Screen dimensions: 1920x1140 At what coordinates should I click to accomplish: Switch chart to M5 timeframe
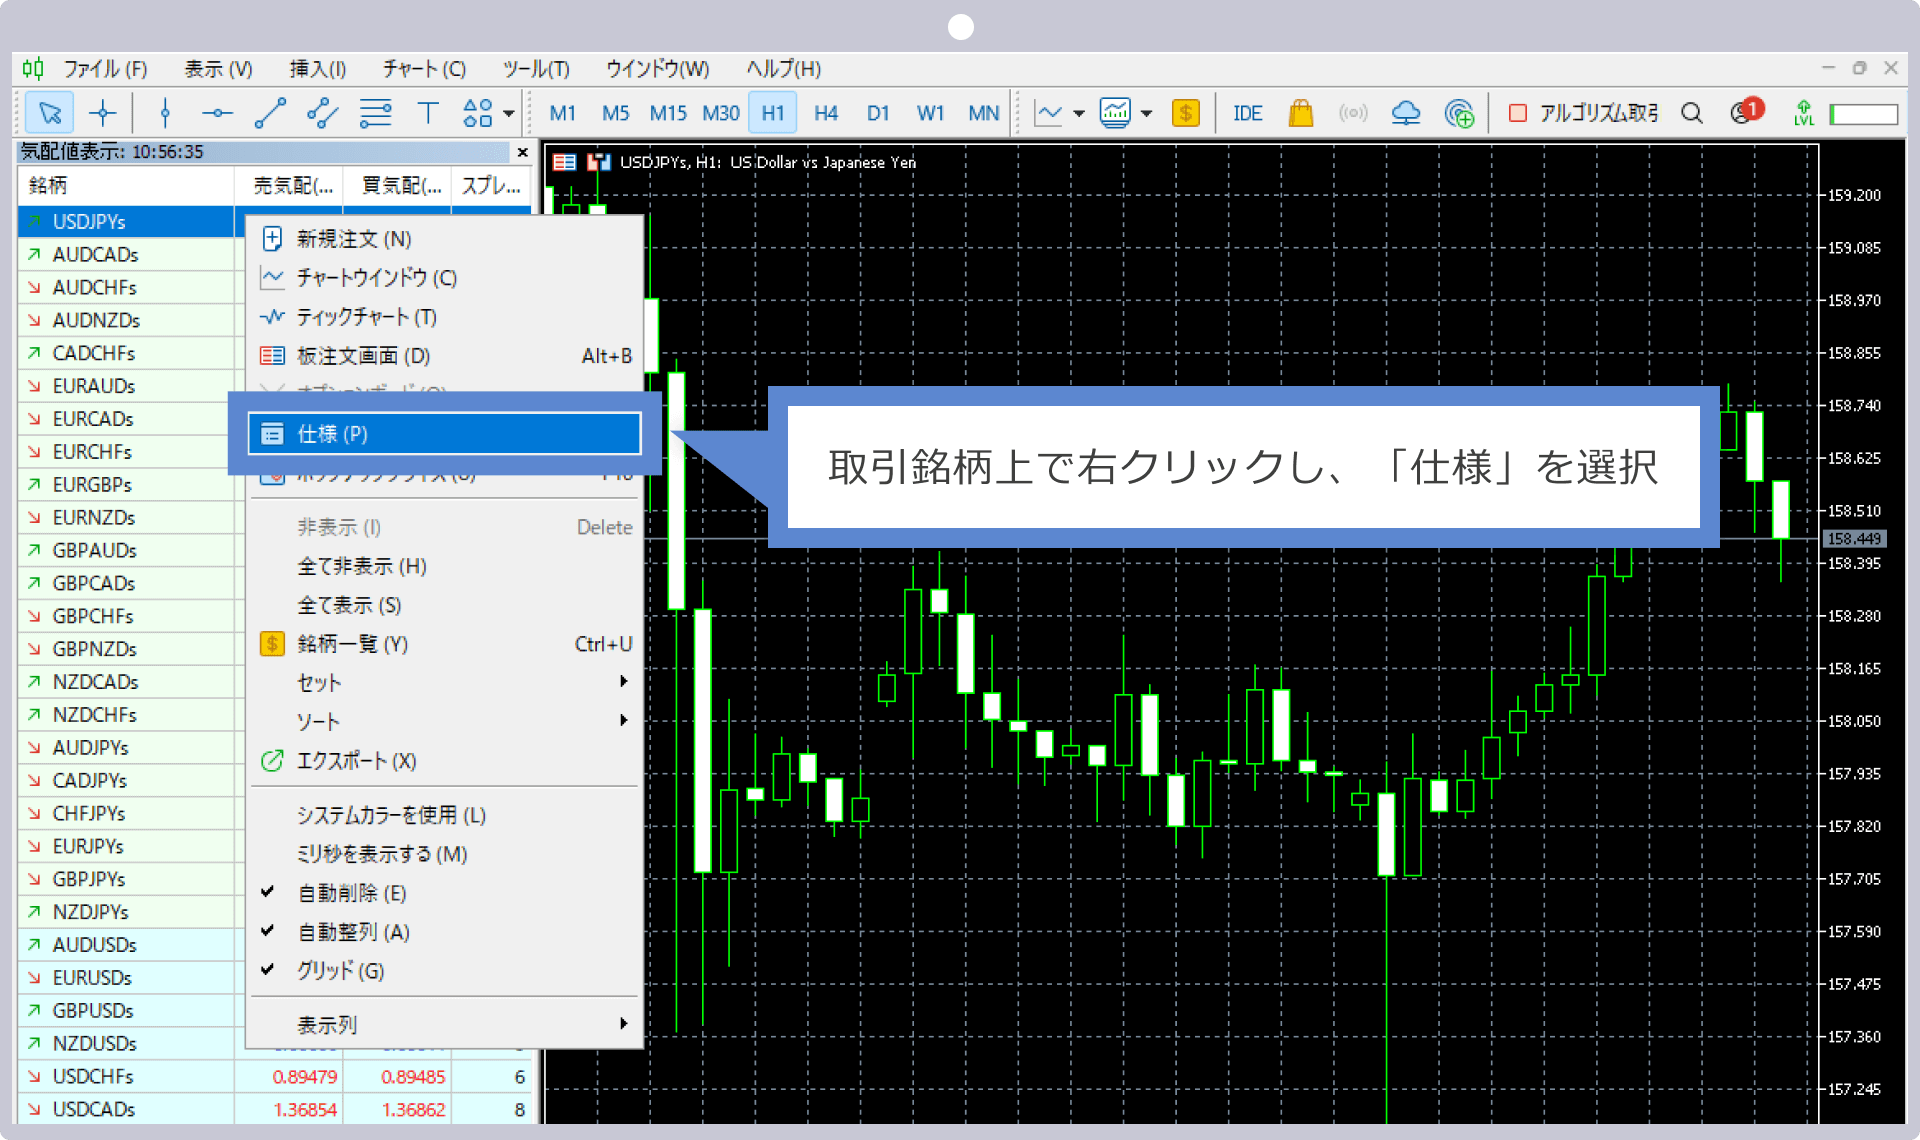(615, 113)
